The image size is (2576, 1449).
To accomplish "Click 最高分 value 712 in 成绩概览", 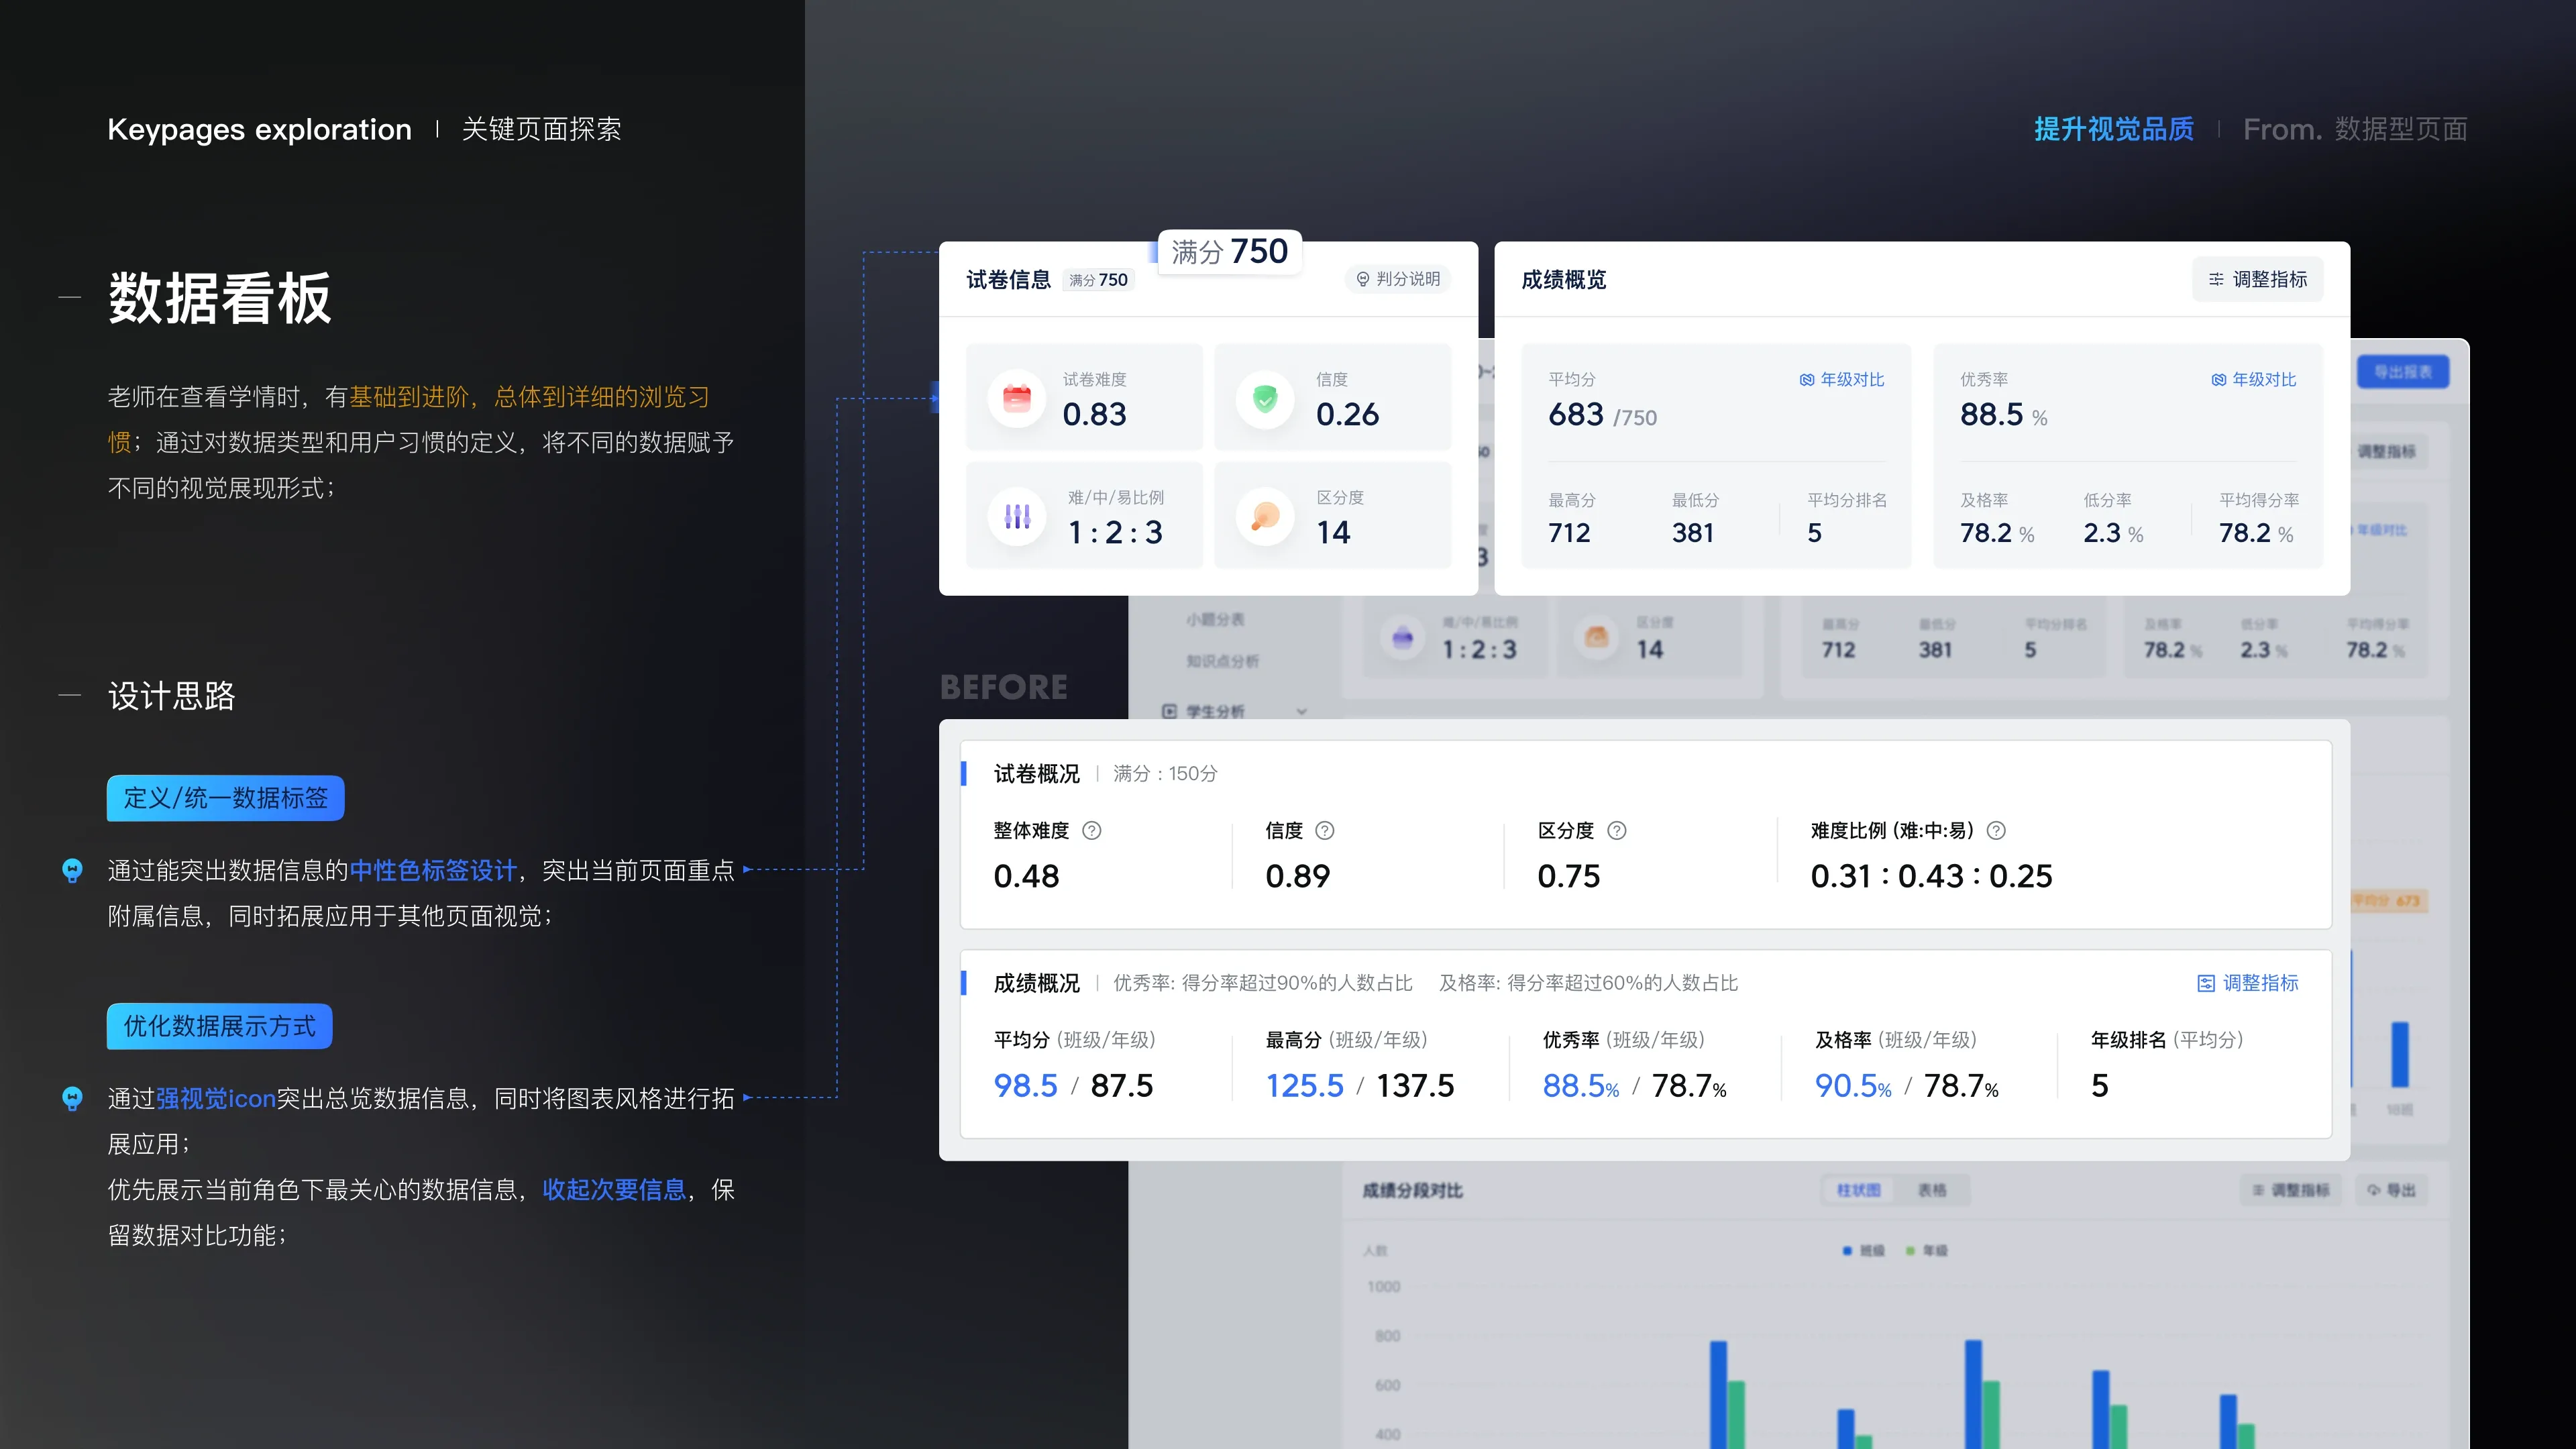I will click(1569, 533).
